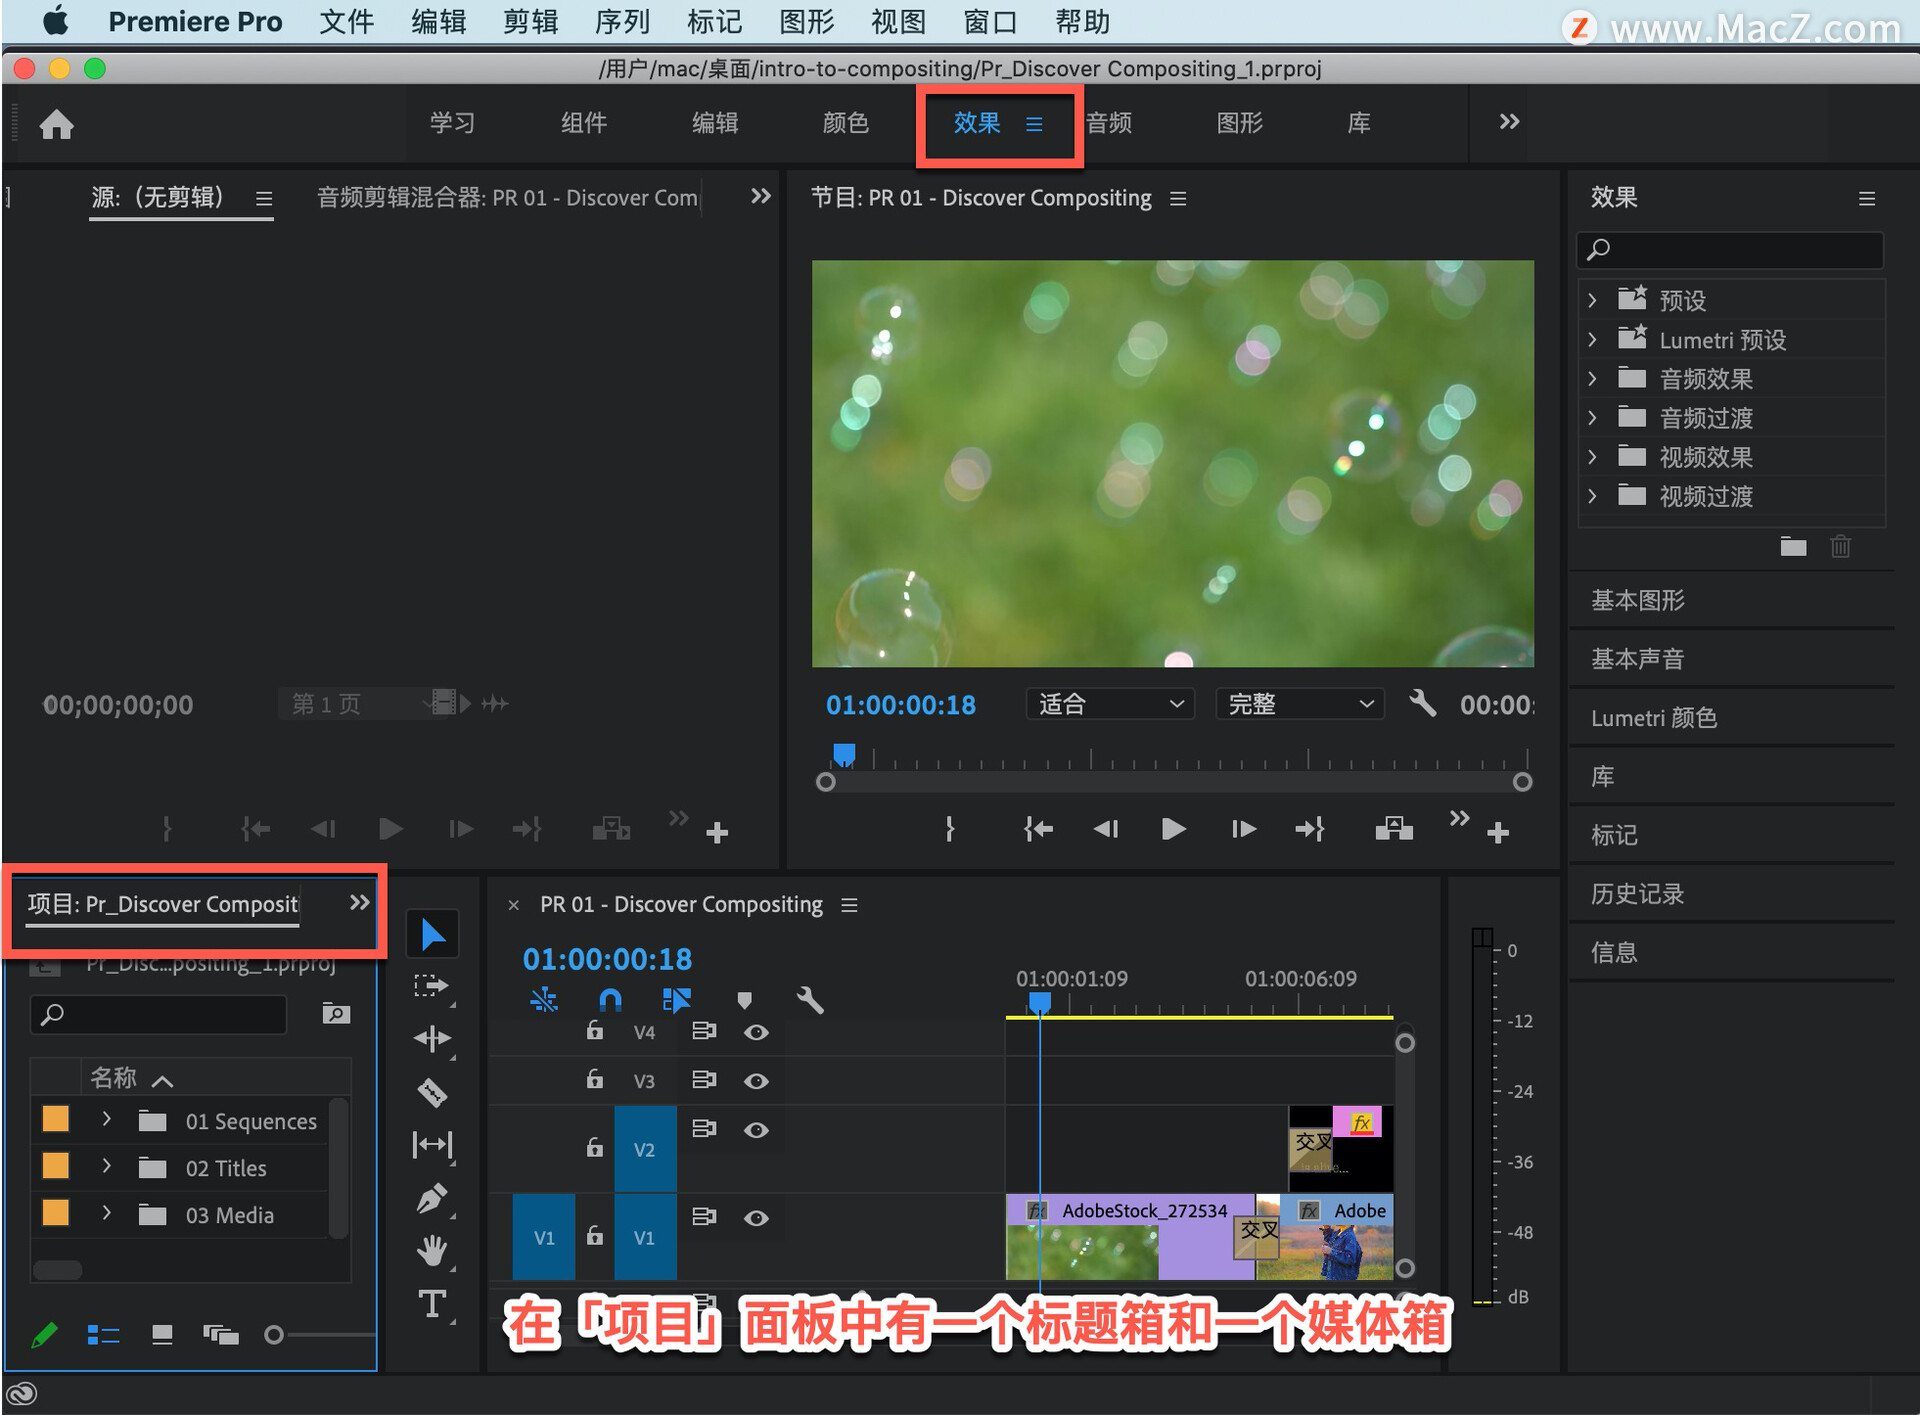1920x1415 pixels.
Task: Open Creative Cloud status icon
Action: (x=21, y=1393)
